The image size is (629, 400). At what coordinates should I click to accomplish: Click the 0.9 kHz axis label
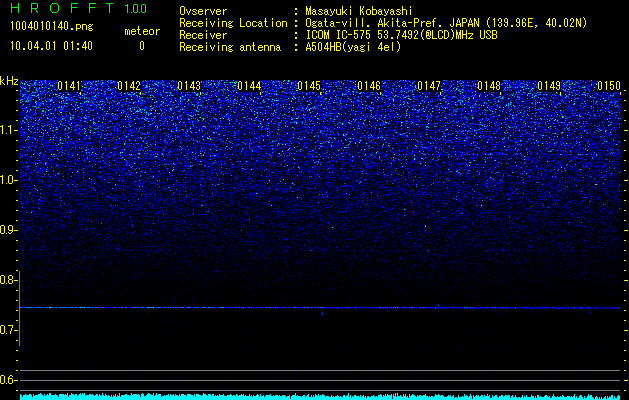(x=7, y=230)
